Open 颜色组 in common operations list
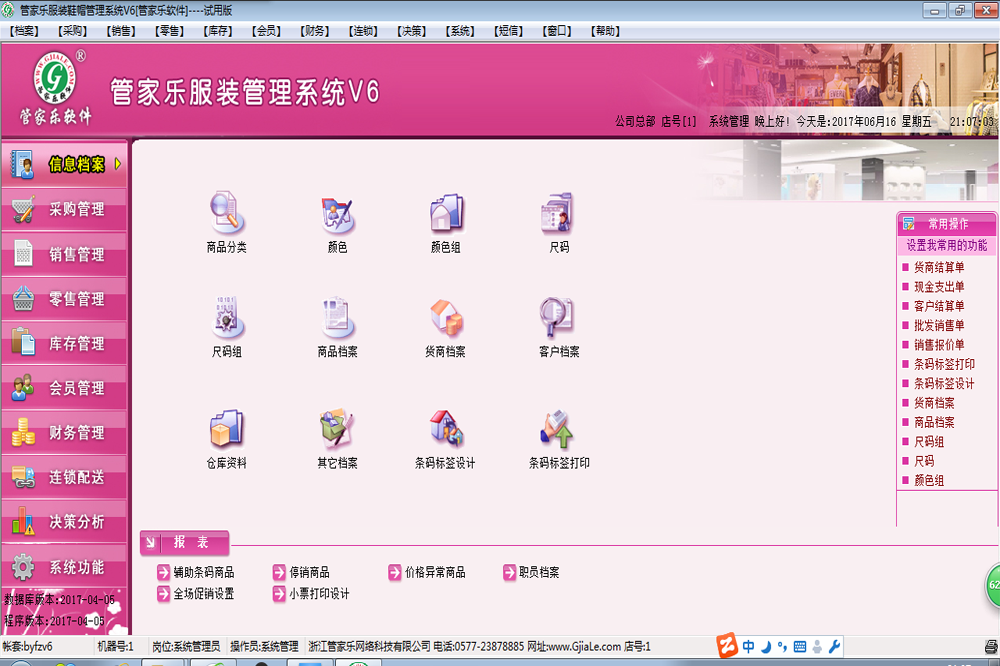 [x=929, y=480]
